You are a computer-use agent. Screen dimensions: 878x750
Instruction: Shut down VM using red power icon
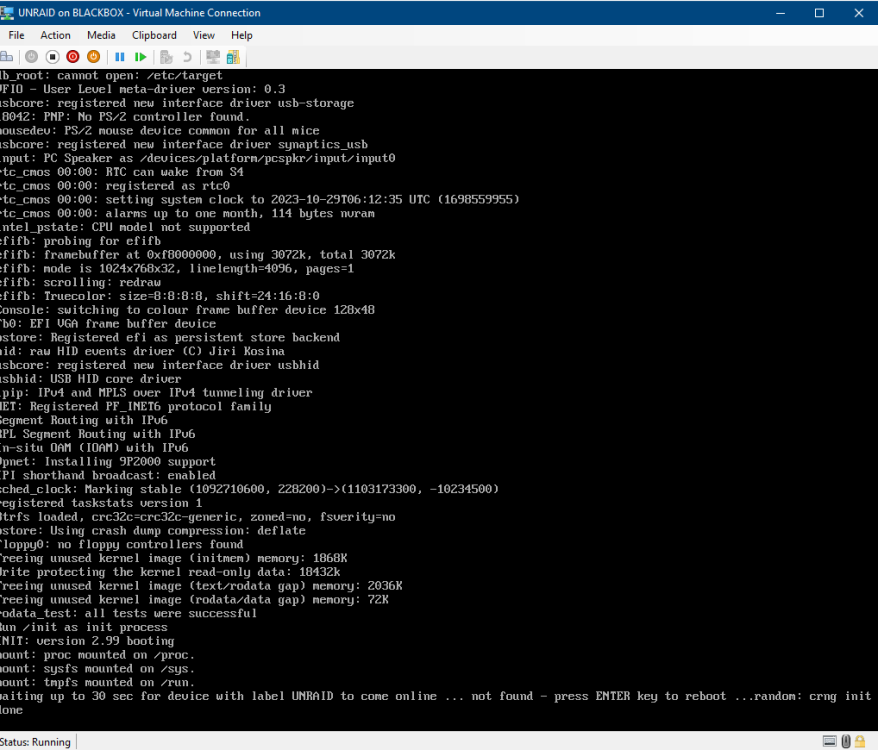[73, 57]
